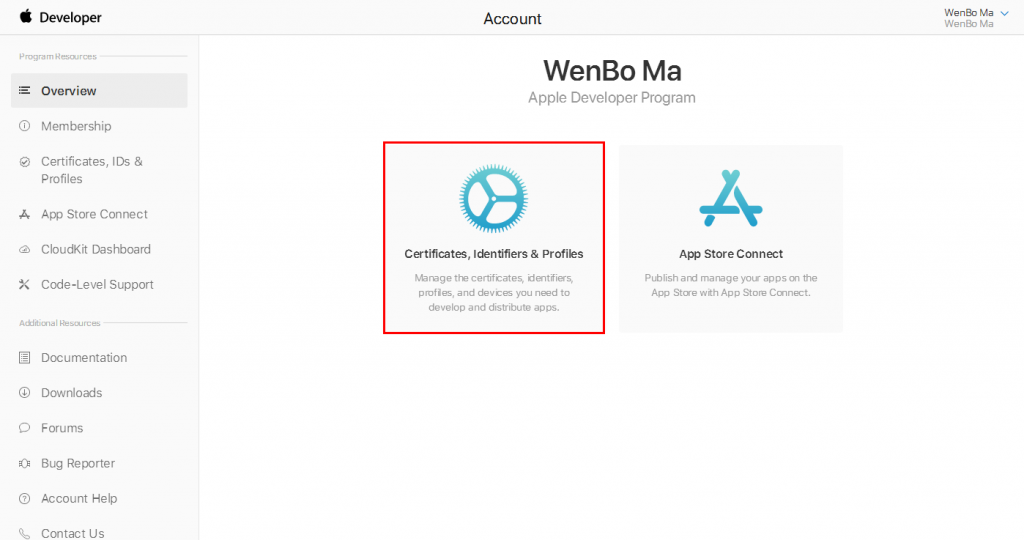Open Downloads in the sidebar
1024x540 pixels.
click(71, 393)
